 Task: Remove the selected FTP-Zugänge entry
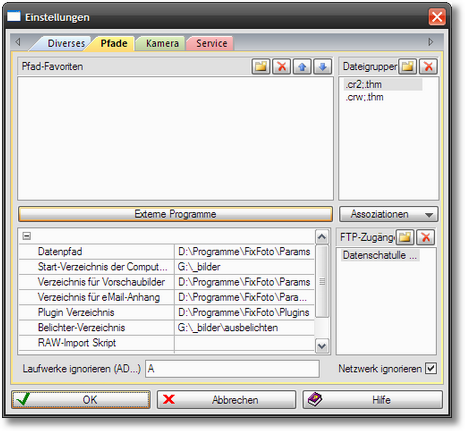[x=426, y=237]
